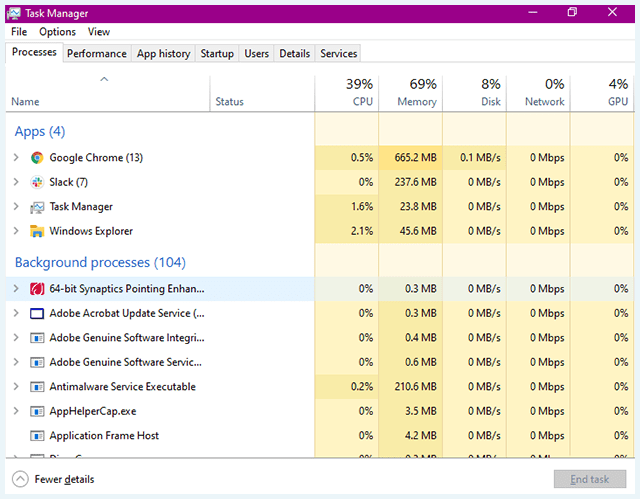Click the End task button
This screenshot has height=499, width=640.
(590, 479)
